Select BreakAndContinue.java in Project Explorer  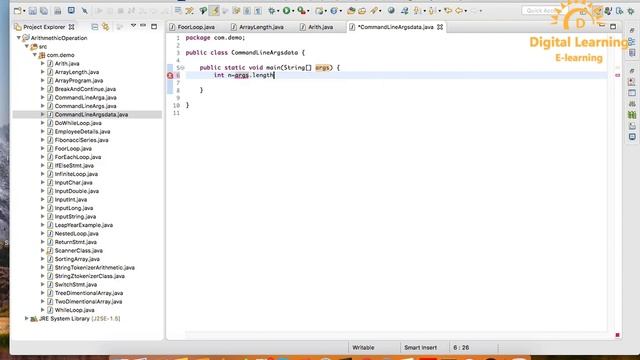click(x=85, y=89)
